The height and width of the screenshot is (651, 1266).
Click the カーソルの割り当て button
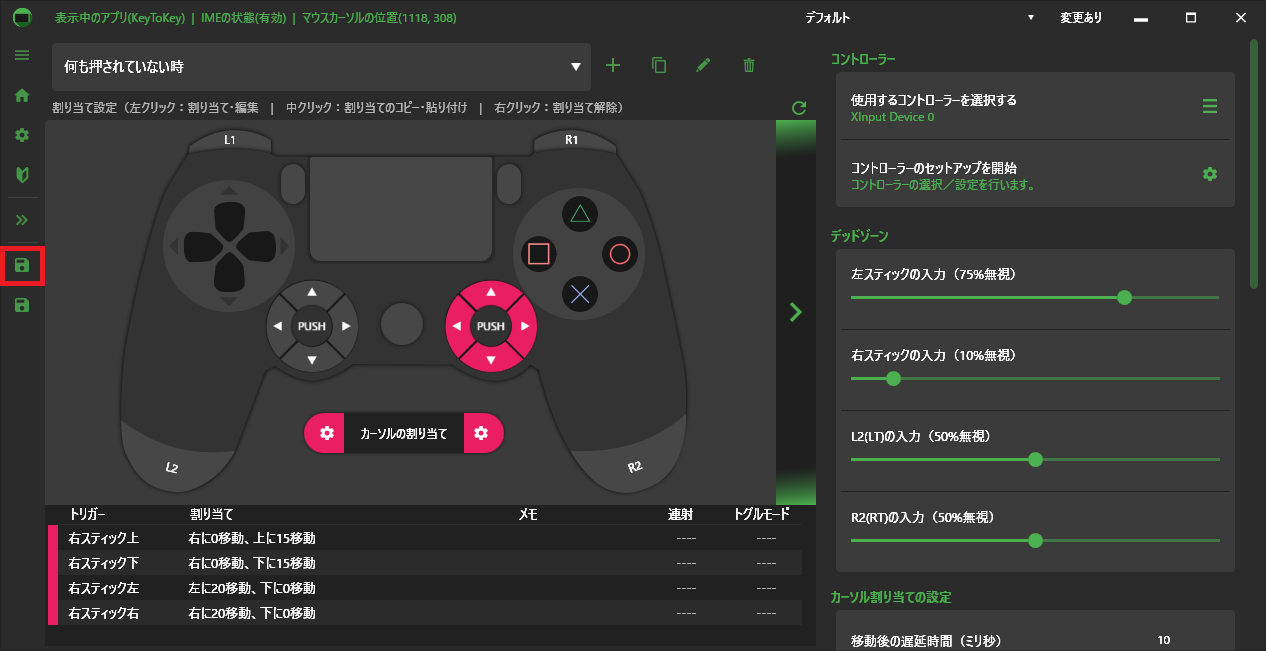point(403,433)
